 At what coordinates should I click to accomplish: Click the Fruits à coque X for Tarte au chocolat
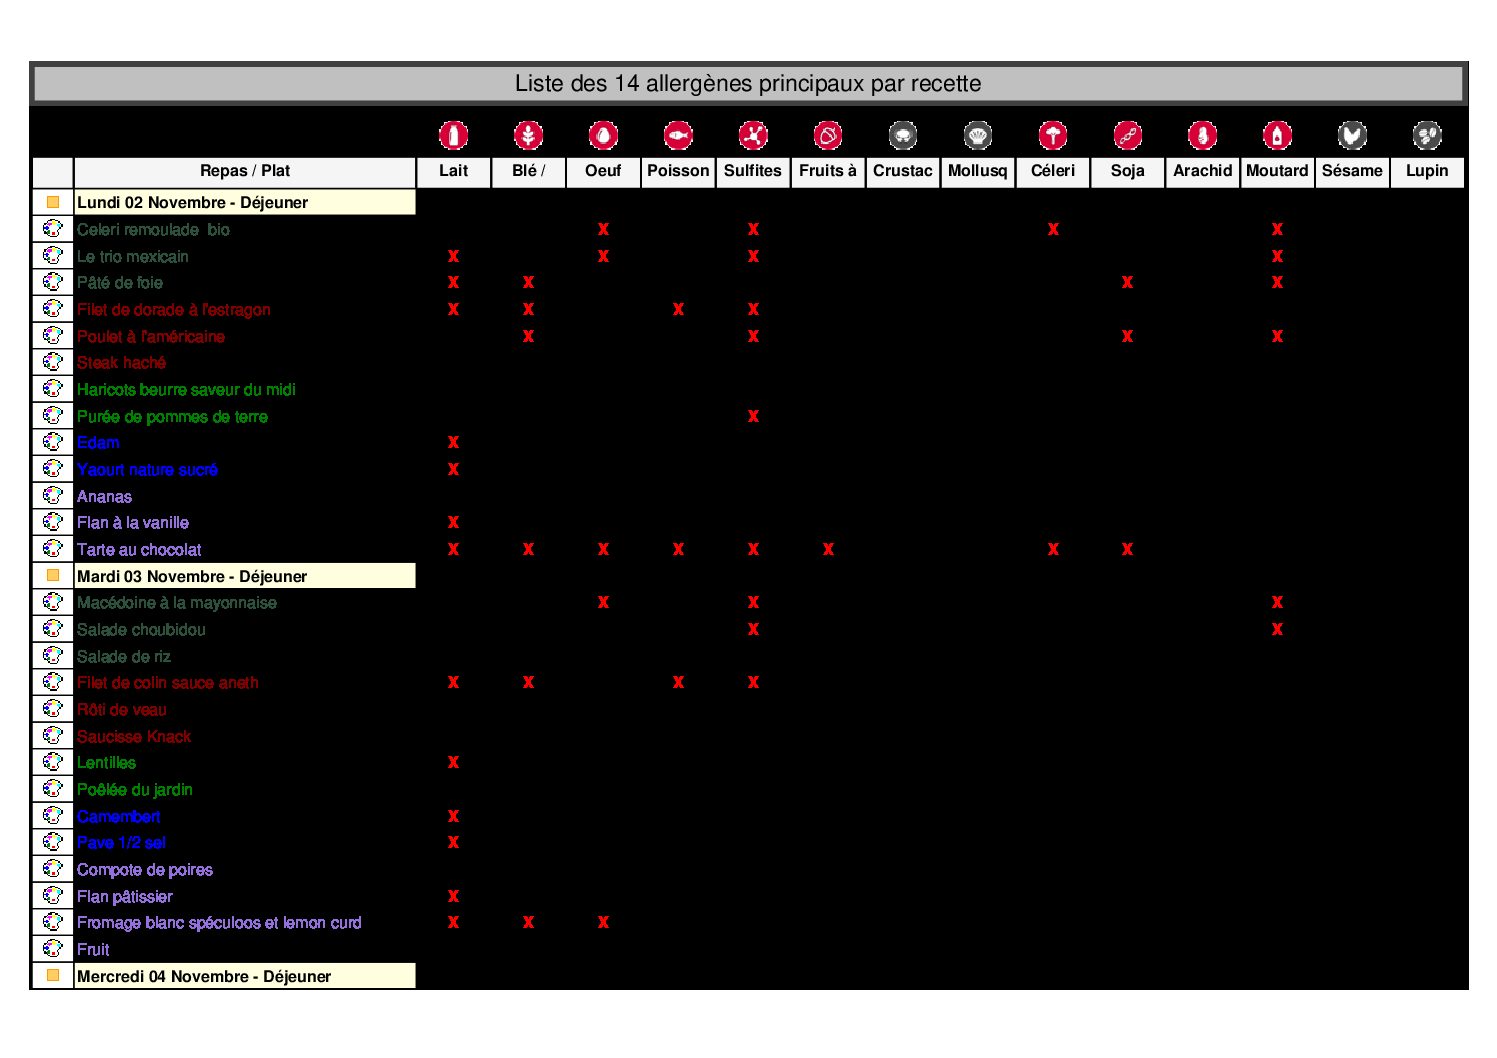click(x=828, y=549)
